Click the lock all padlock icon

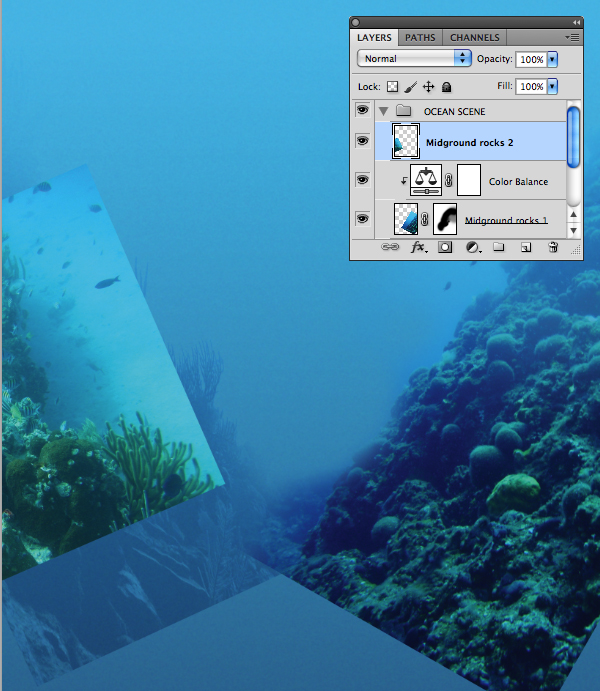click(446, 87)
